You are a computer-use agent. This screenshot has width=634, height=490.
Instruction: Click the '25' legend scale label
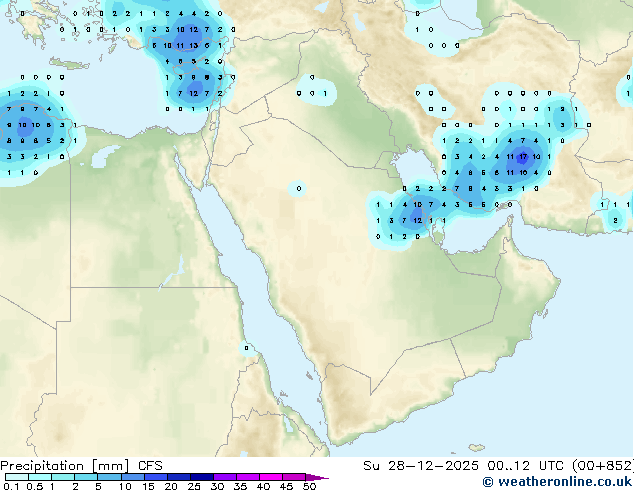194,486
